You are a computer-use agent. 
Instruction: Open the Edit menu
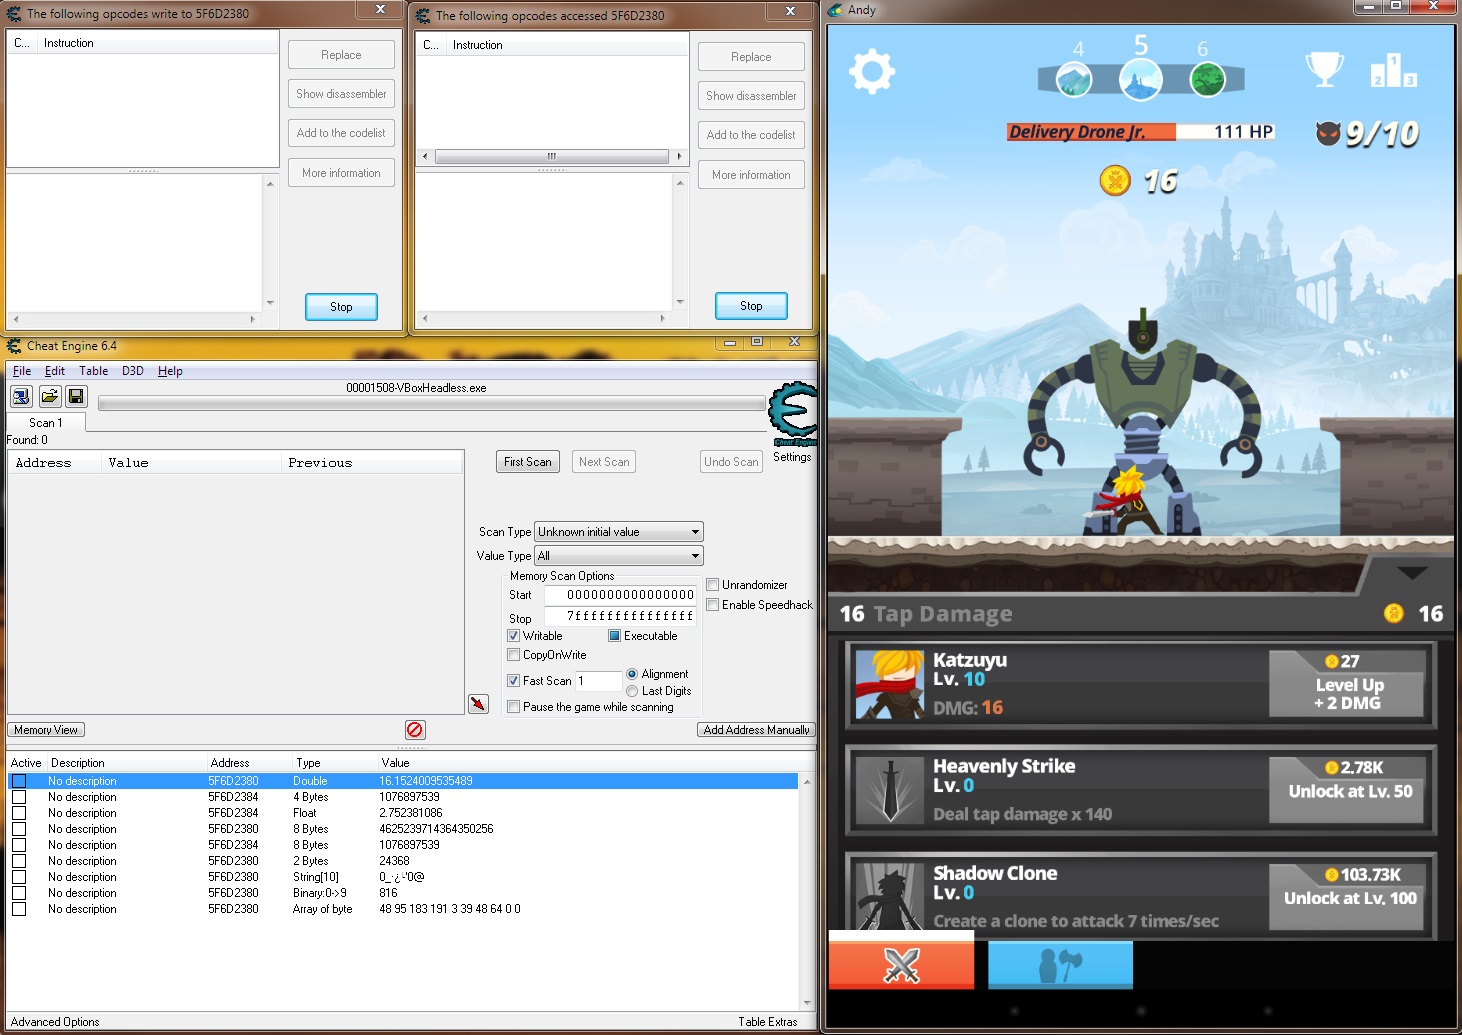point(55,371)
